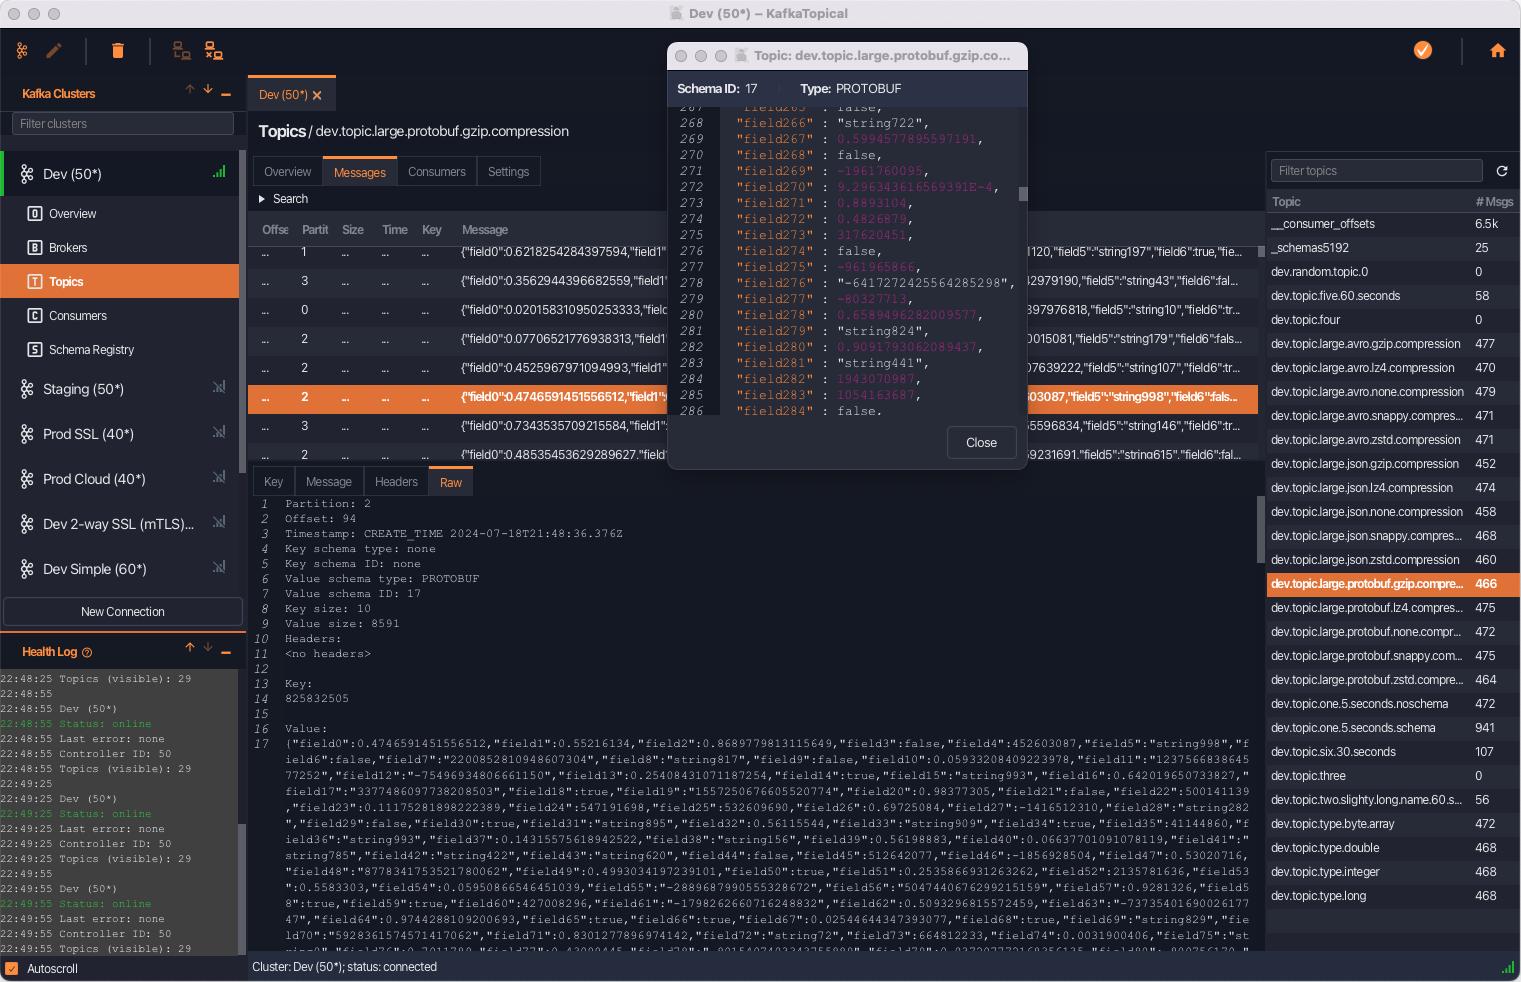Click the orange checkmark status icon
1521x982 pixels.
(x=1423, y=50)
